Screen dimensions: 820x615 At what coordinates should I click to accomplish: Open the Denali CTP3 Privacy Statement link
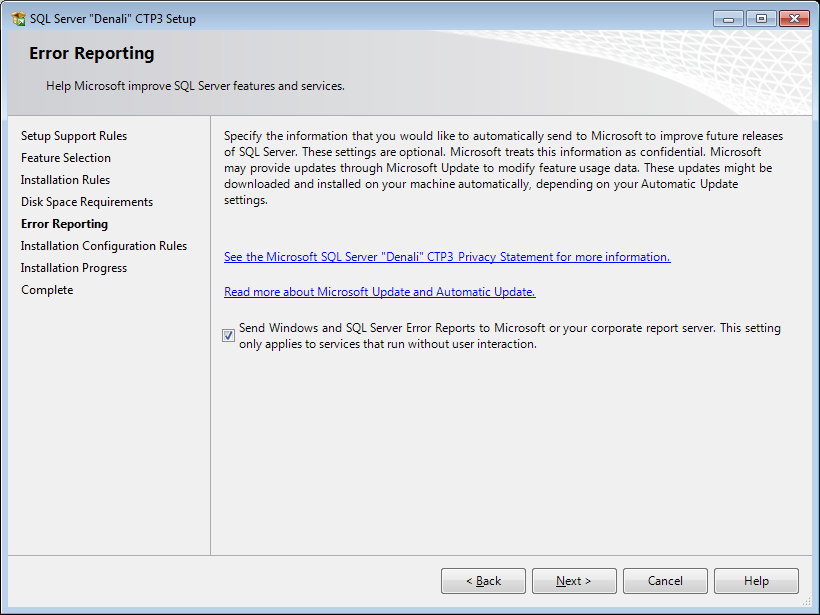447,257
